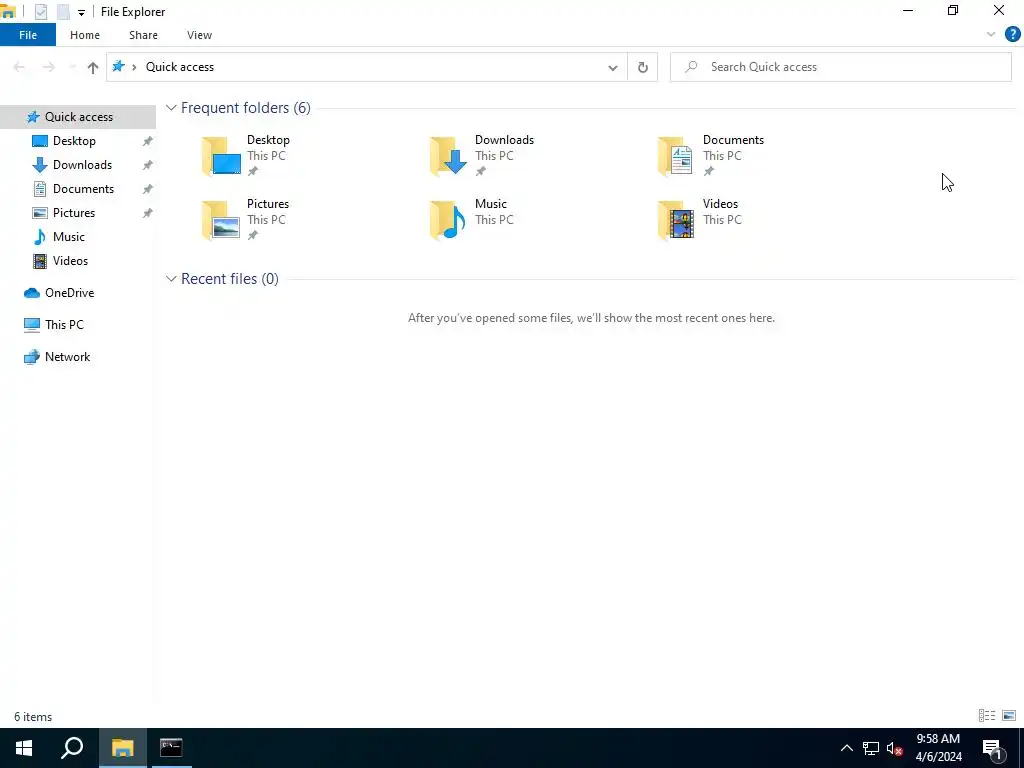Open the notification Action Center

[x=992, y=748]
